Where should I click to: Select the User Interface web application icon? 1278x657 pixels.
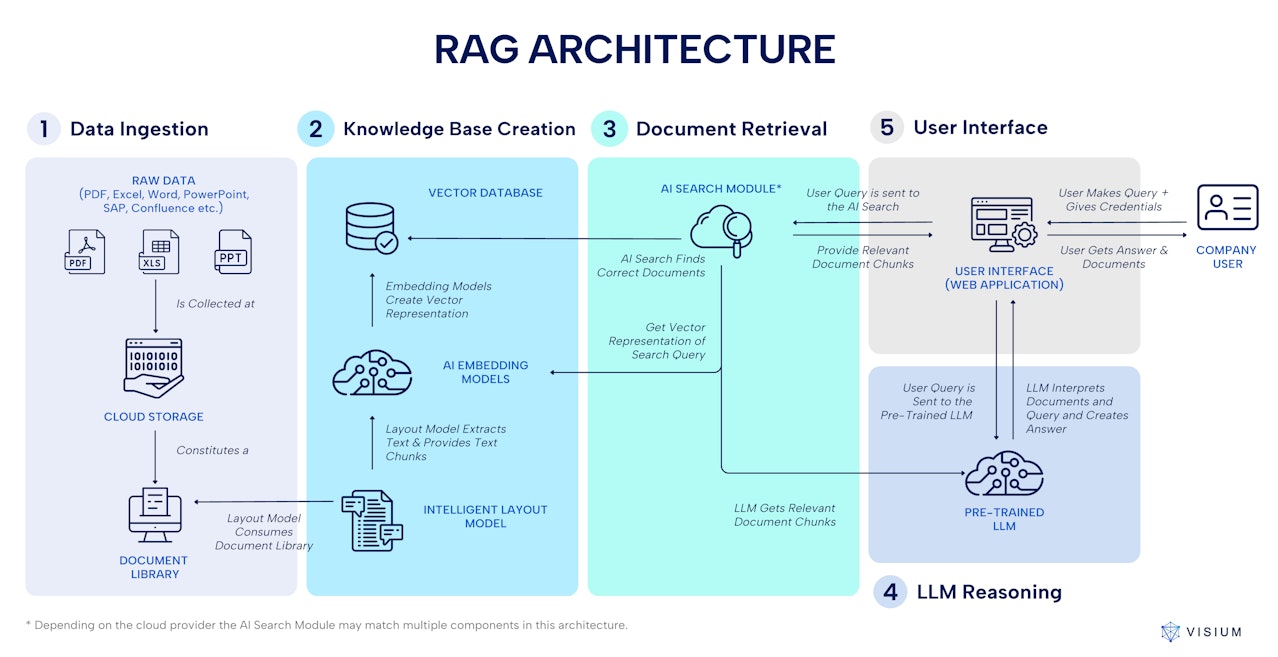coord(1003,225)
